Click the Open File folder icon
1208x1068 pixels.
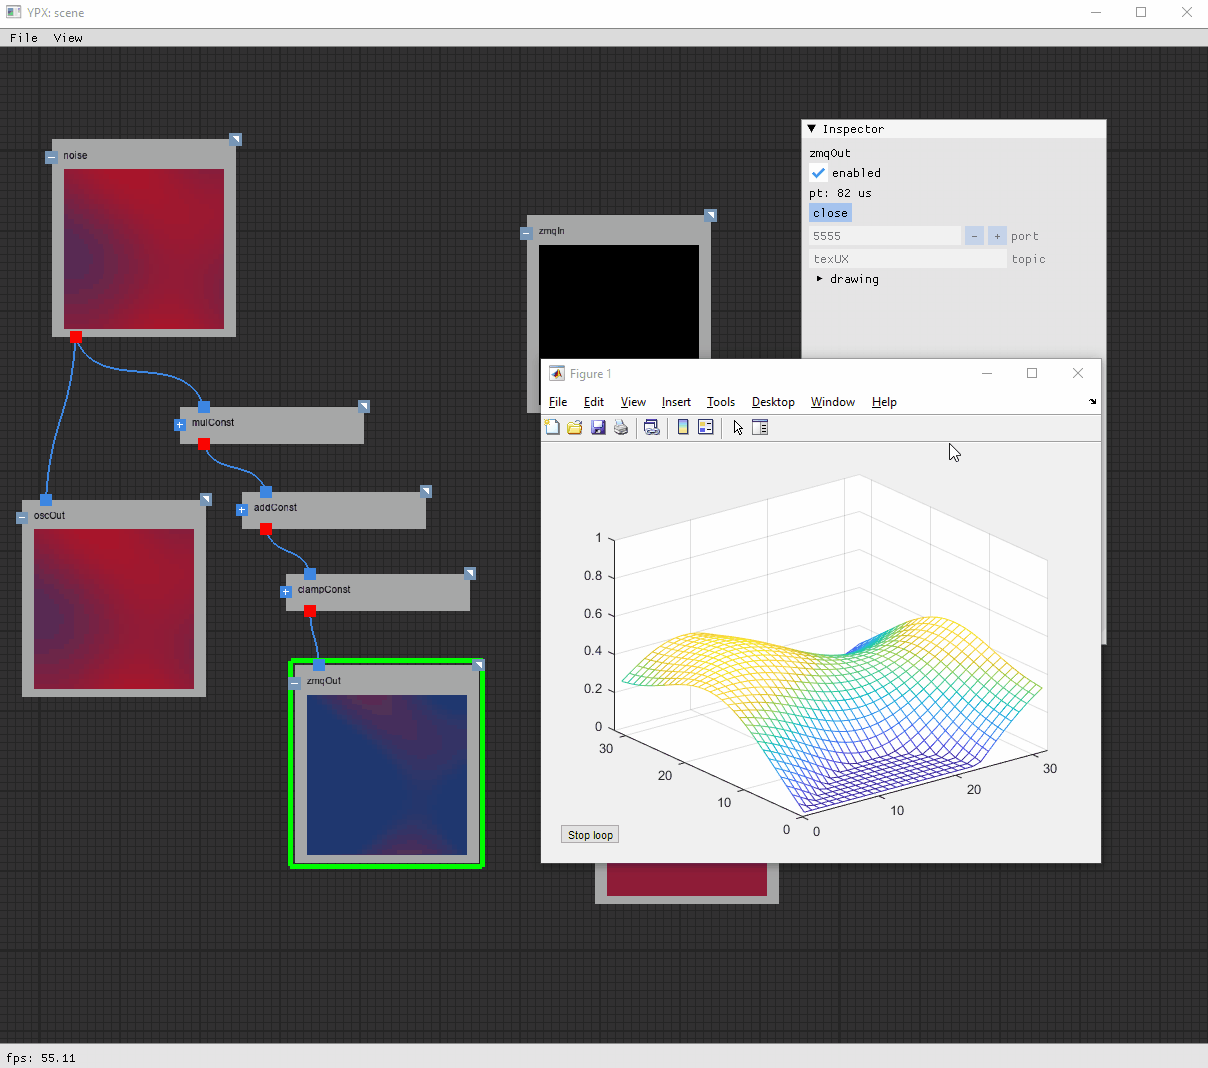click(x=575, y=427)
